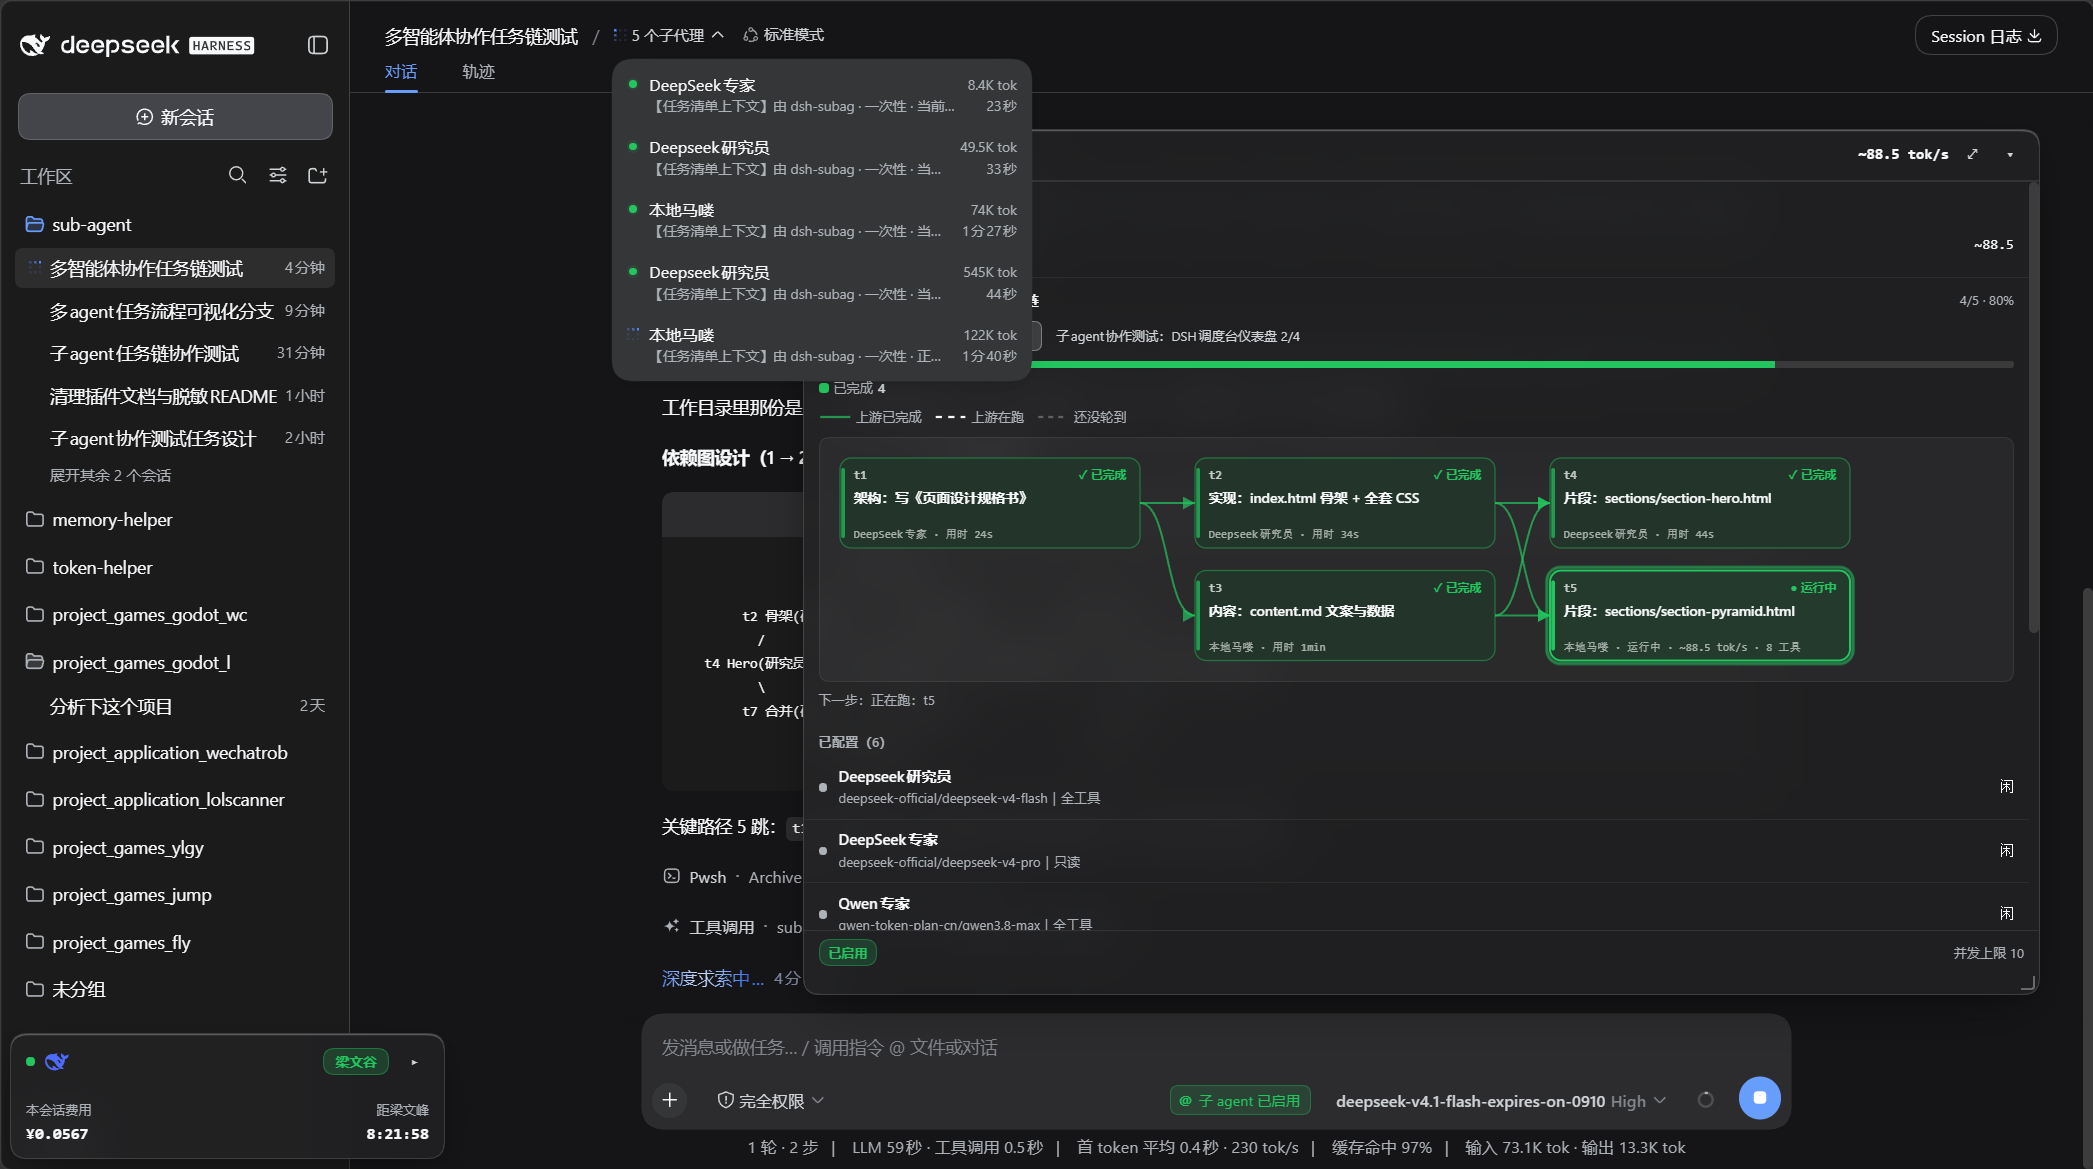This screenshot has height=1169, width=2093.
Task: Toggle the 梁文谷 badge in cost widget
Action: point(356,1062)
